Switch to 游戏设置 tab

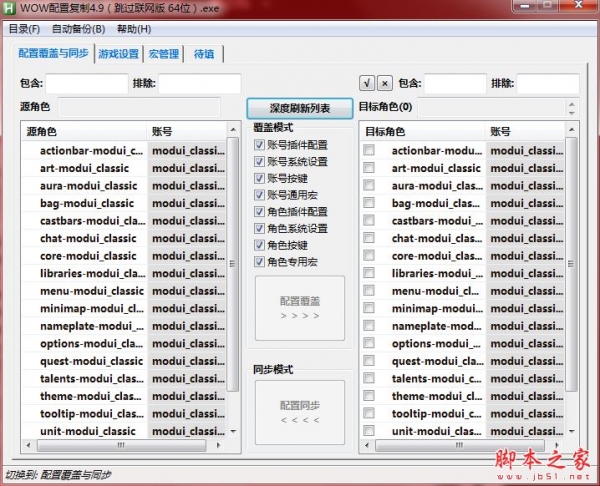tap(119, 54)
